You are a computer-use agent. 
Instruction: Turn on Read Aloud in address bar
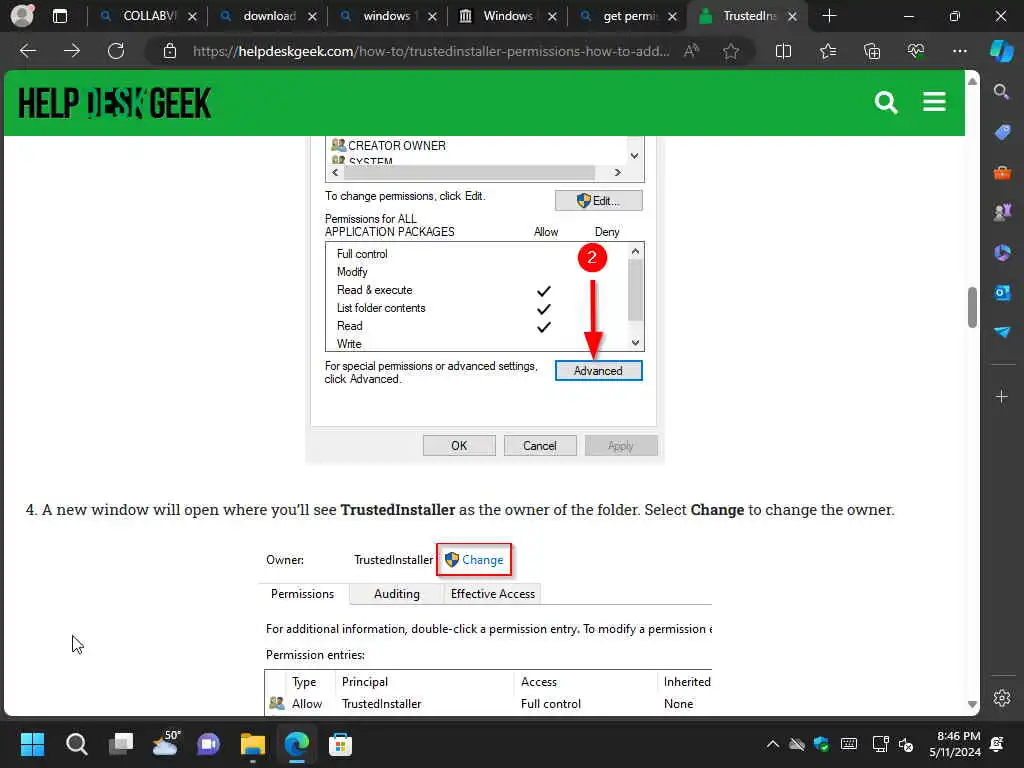tap(691, 51)
